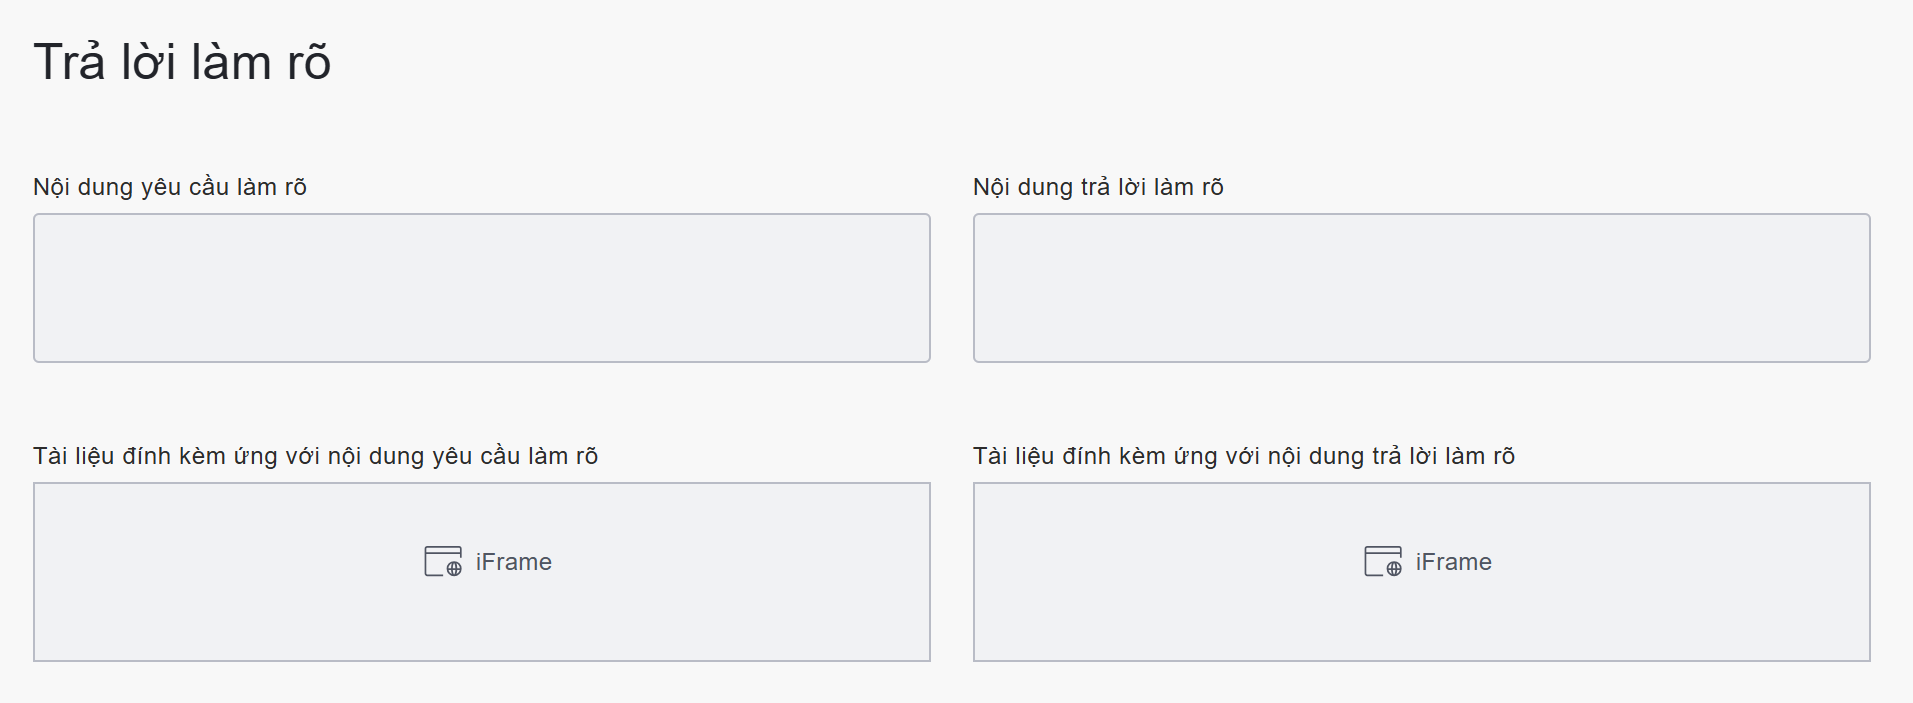Click label 'Tài liệu đính kèm ứng với nội dung trả lời làm rõ'
Screen dimensions: 1913x703
pos(1243,456)
